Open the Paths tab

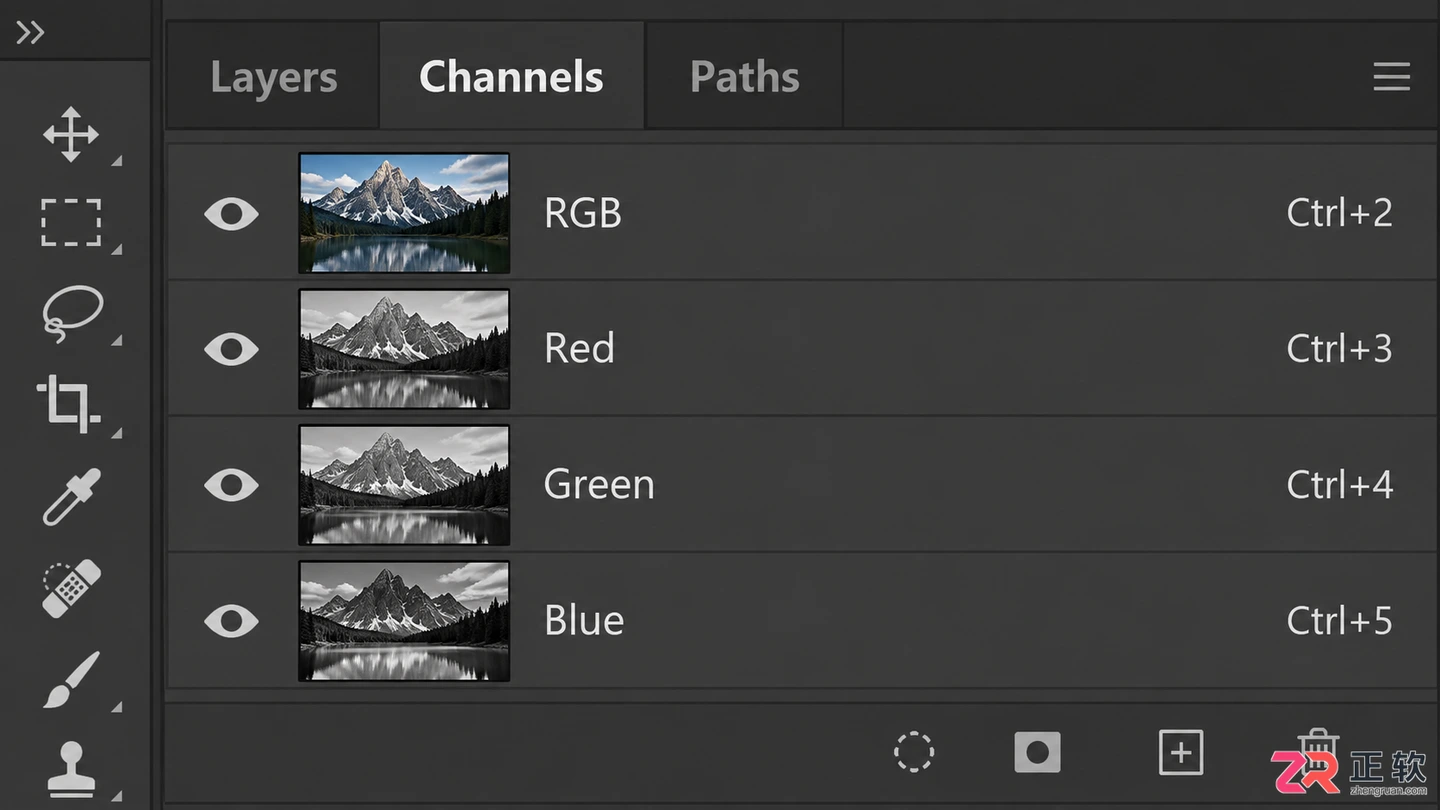(x=745, y=77)
